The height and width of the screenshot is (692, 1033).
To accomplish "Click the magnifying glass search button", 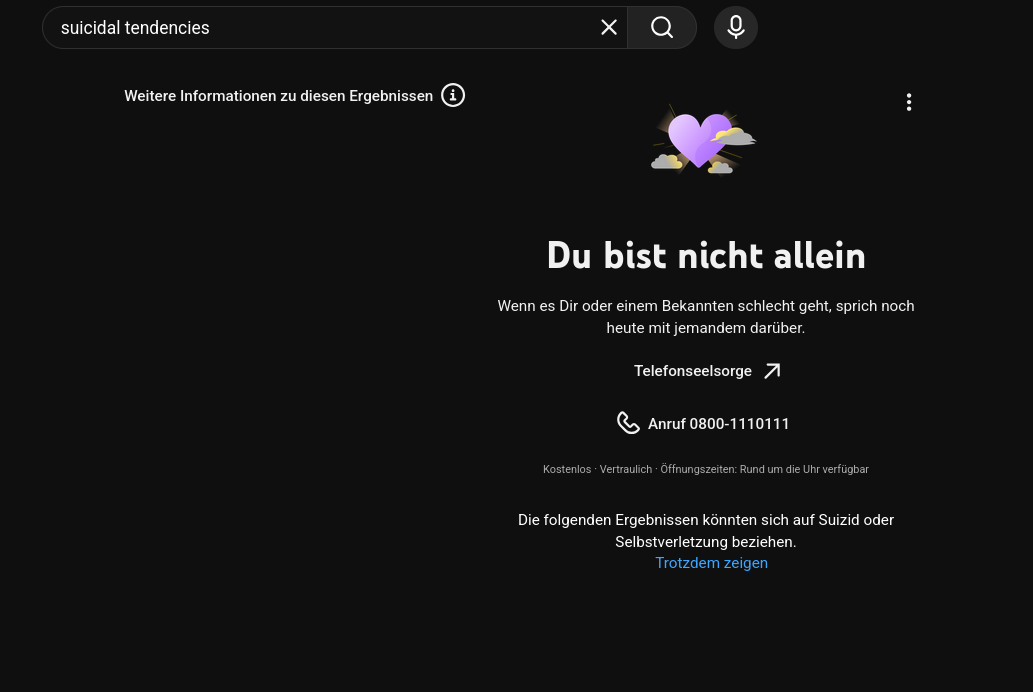I will (661, 28).
